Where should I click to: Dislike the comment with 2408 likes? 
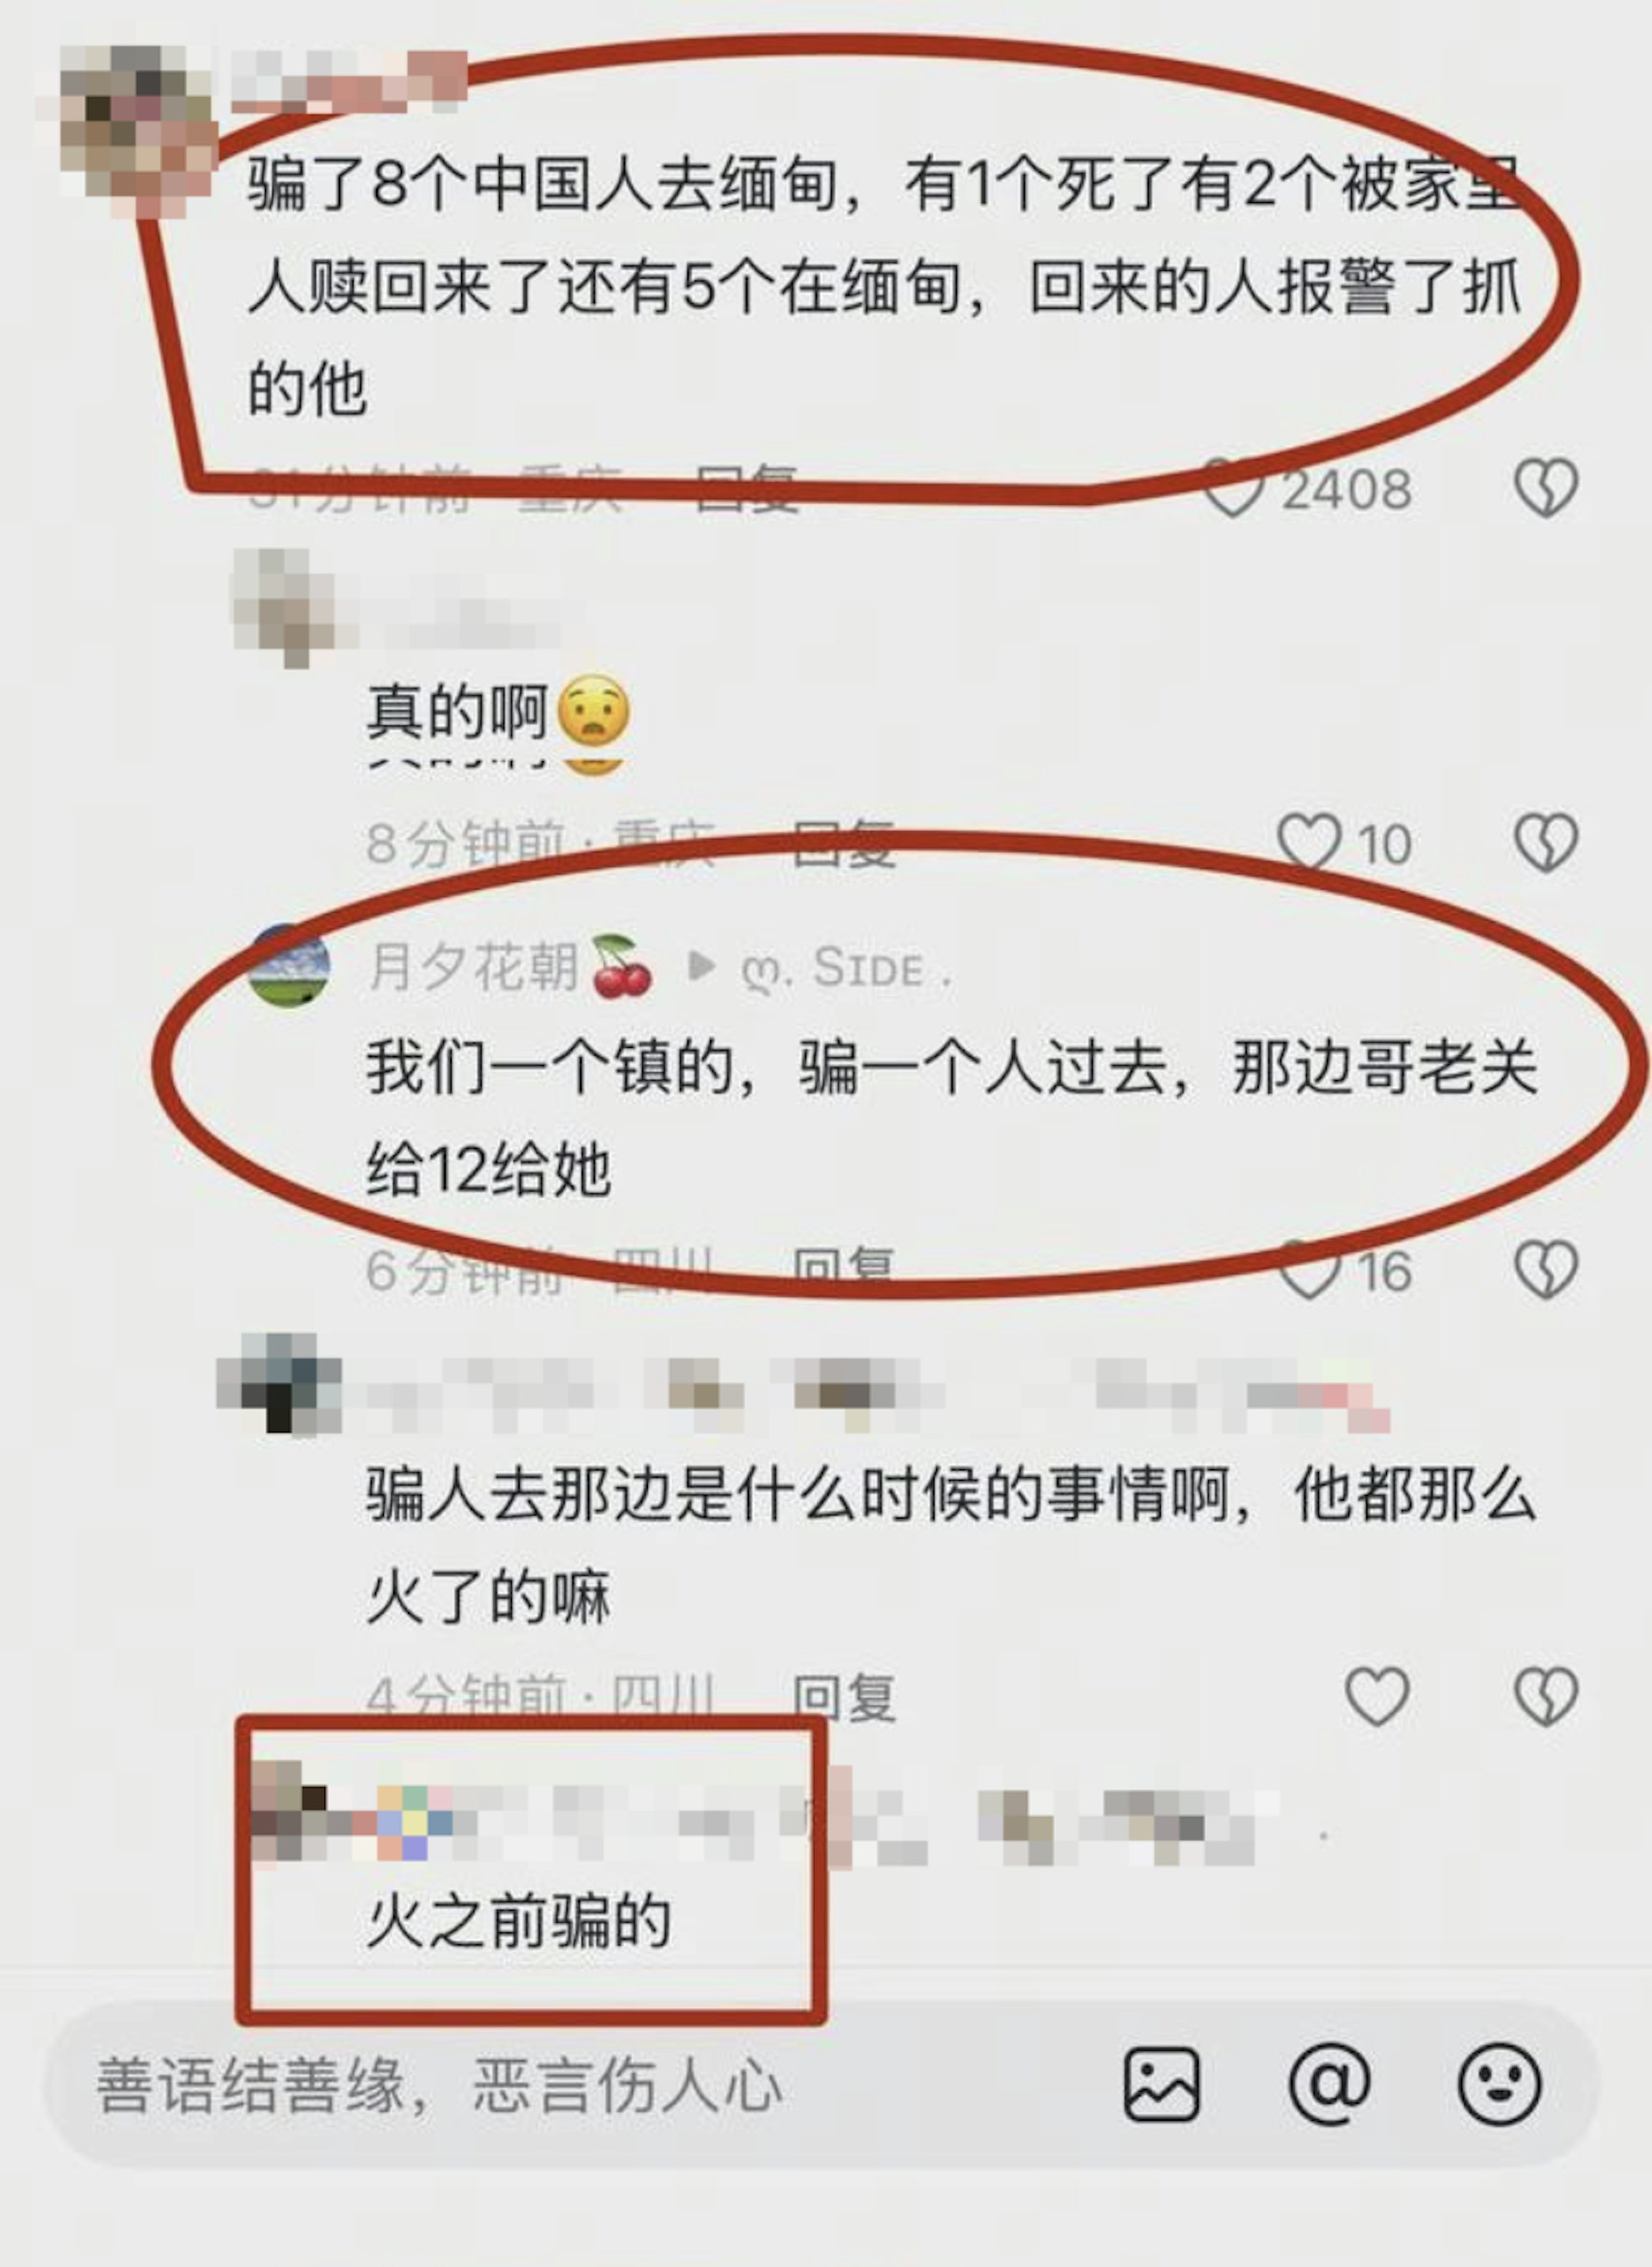click(1546, 488)
